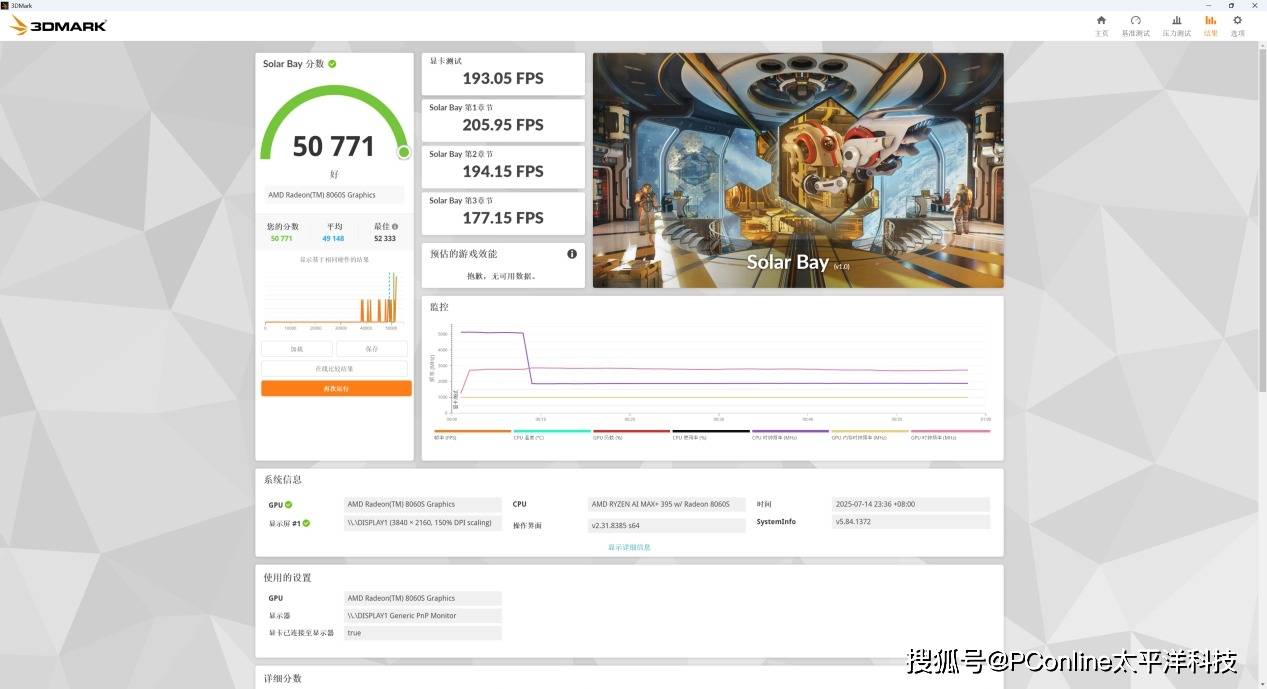The image size is (1267, 689).
Task: Click the 最佳 52 333 value
Action: [385, 239]
